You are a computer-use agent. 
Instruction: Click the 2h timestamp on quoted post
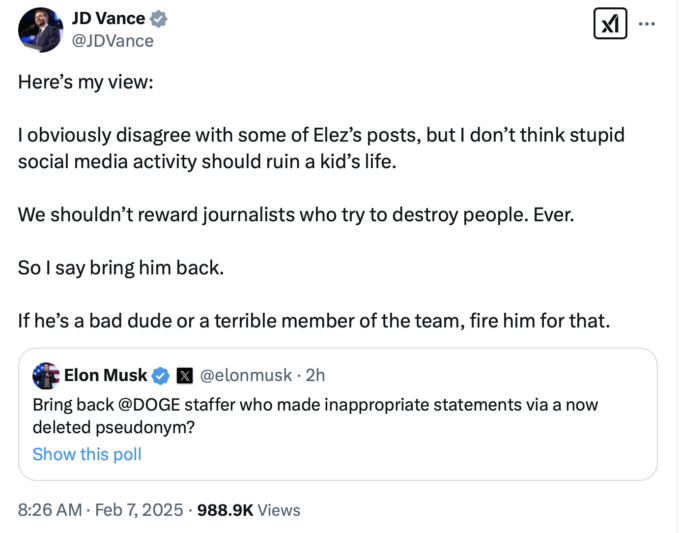(x=315, y=375)
